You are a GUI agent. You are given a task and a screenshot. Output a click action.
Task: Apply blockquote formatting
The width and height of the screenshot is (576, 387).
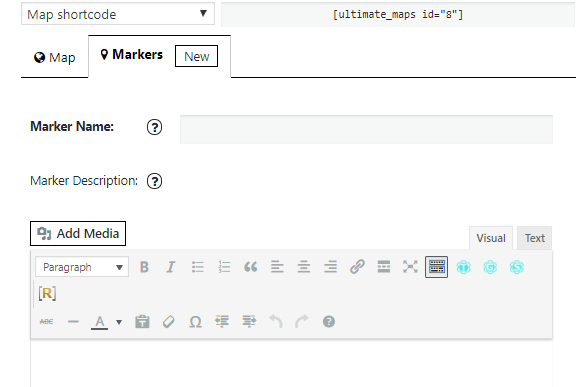tap(251, 267)
